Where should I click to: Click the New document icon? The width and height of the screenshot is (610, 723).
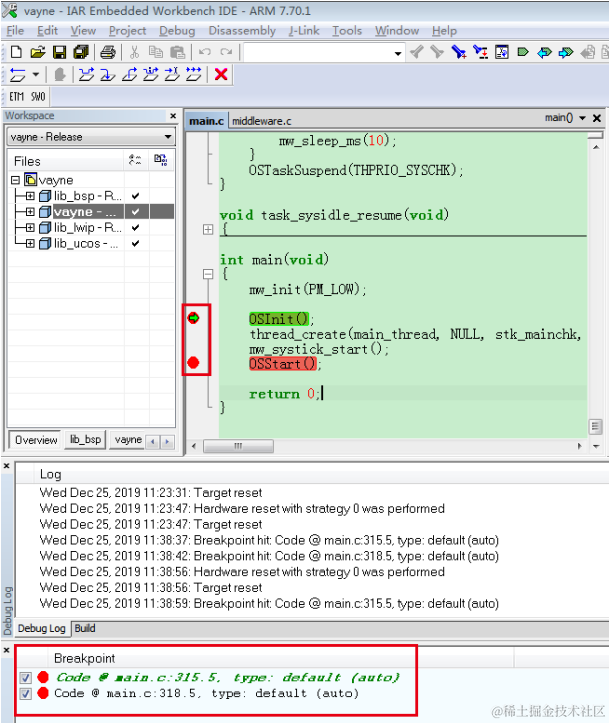click(16, 52)
